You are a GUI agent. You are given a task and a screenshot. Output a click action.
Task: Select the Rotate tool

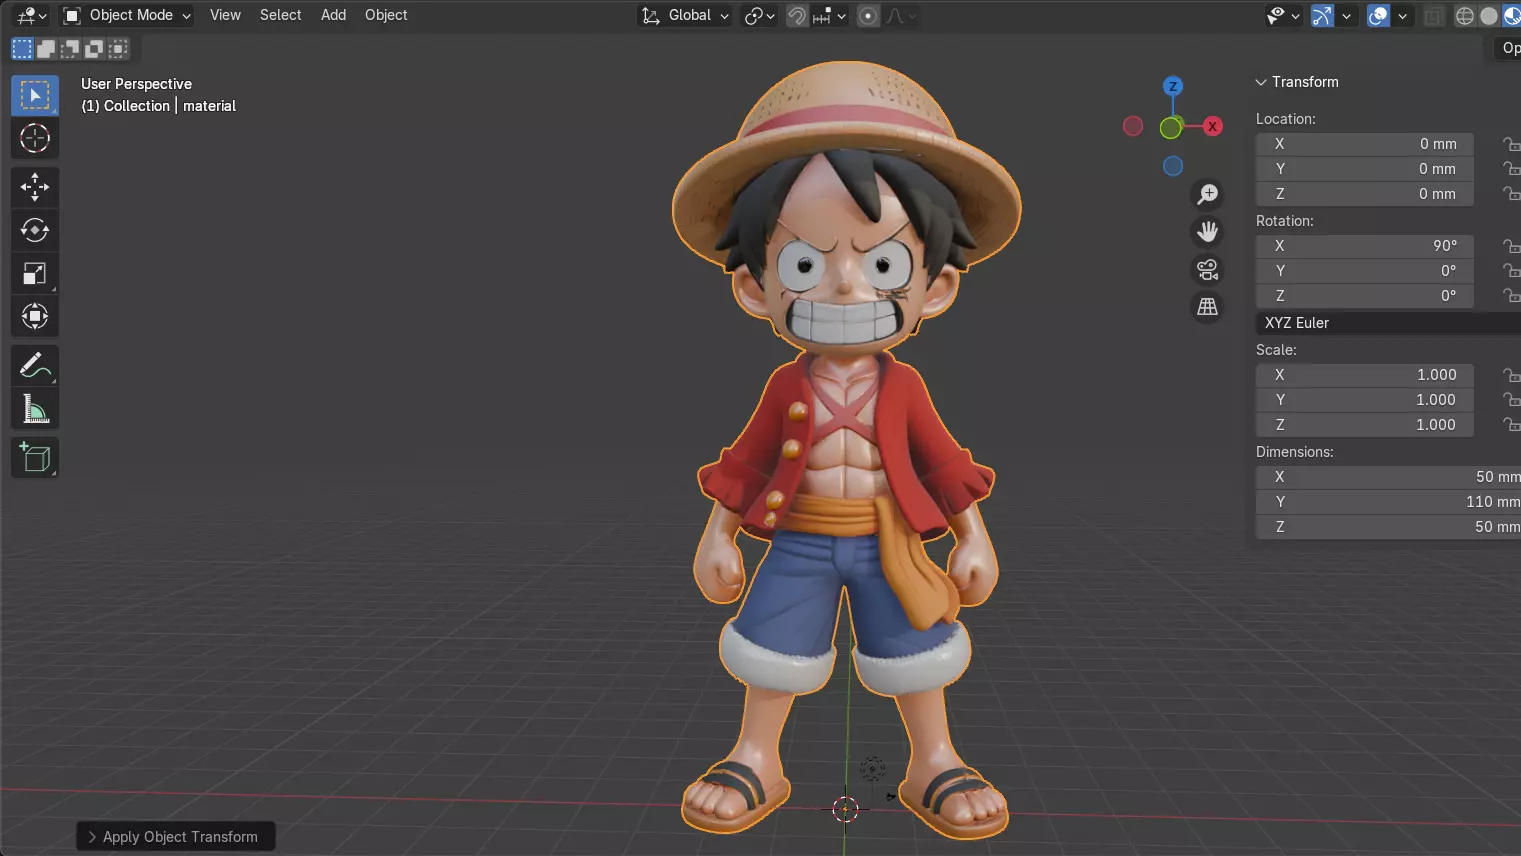click(x=35, y=230)
